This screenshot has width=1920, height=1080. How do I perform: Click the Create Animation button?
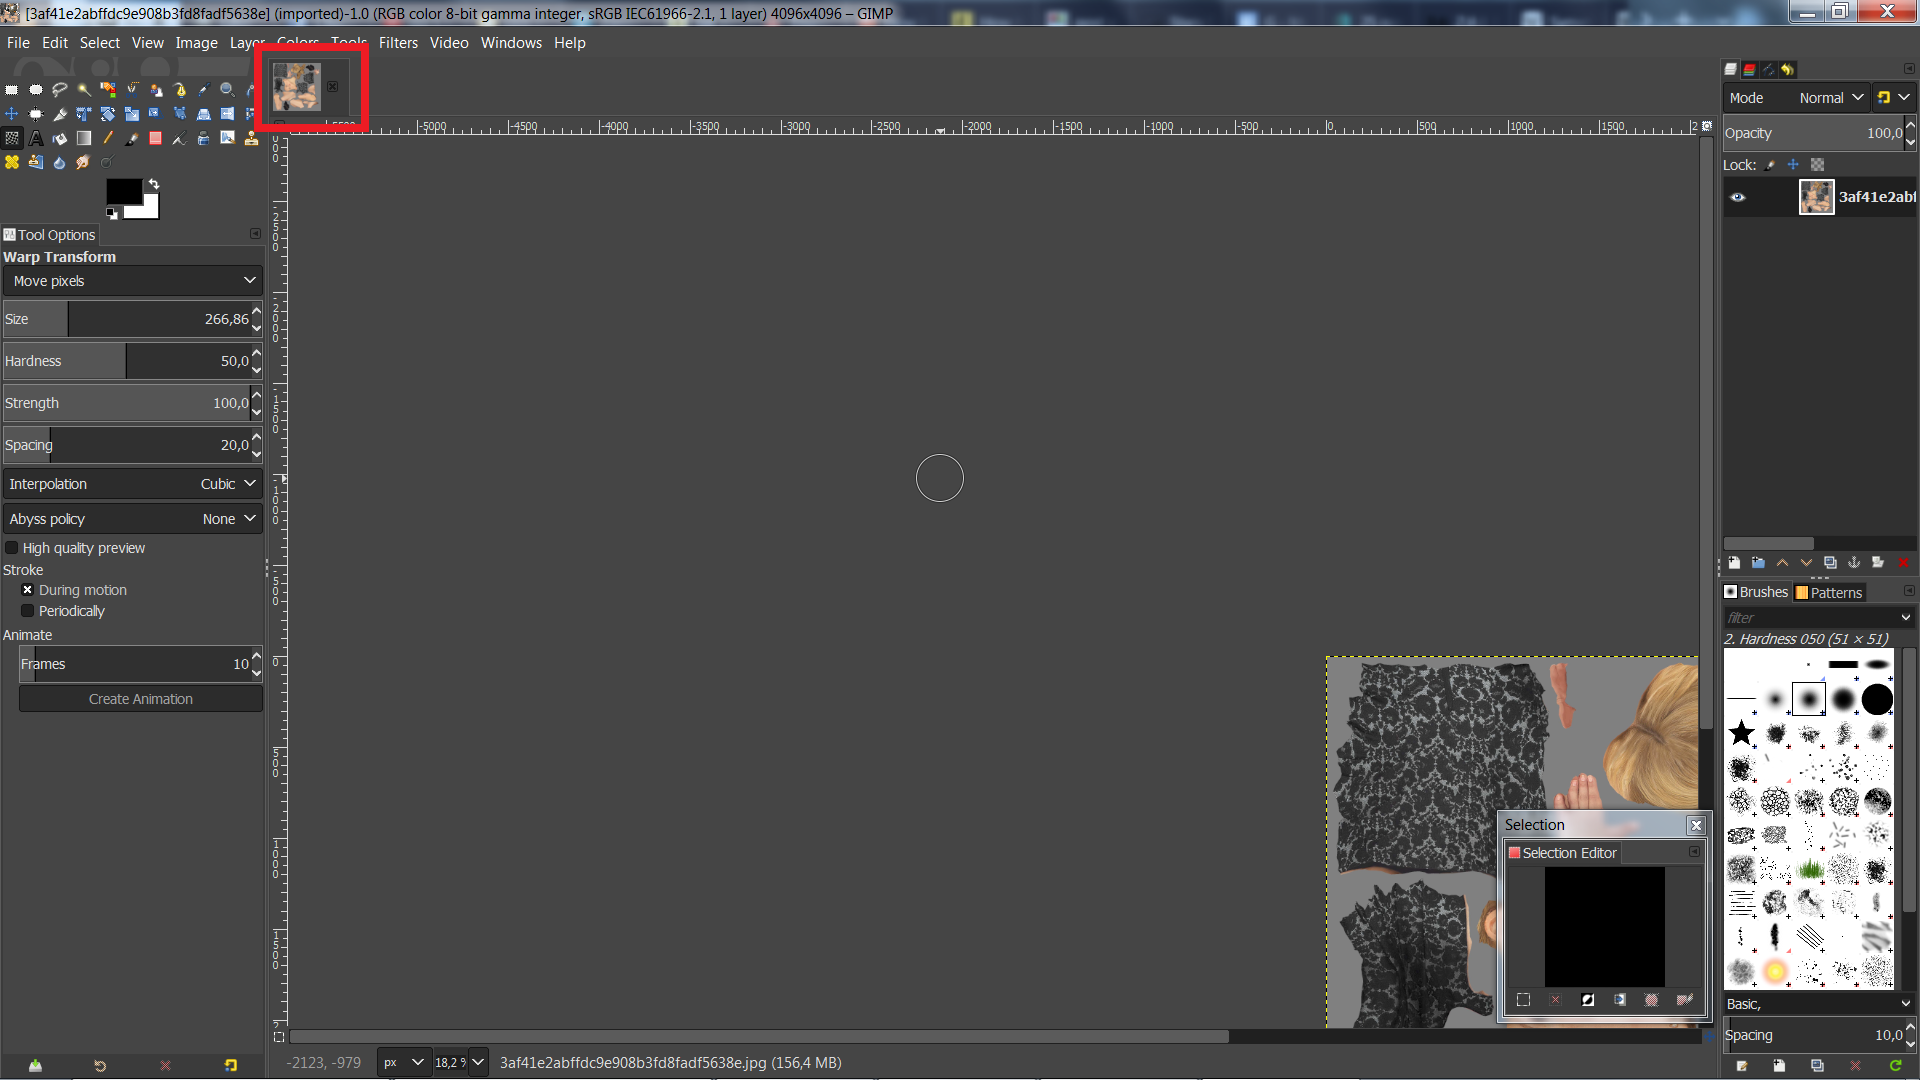click(140, 699)
